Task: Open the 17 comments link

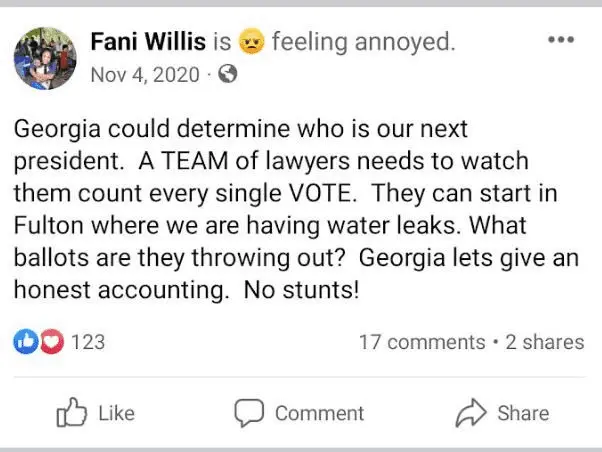Action: [x=421, y=342]
